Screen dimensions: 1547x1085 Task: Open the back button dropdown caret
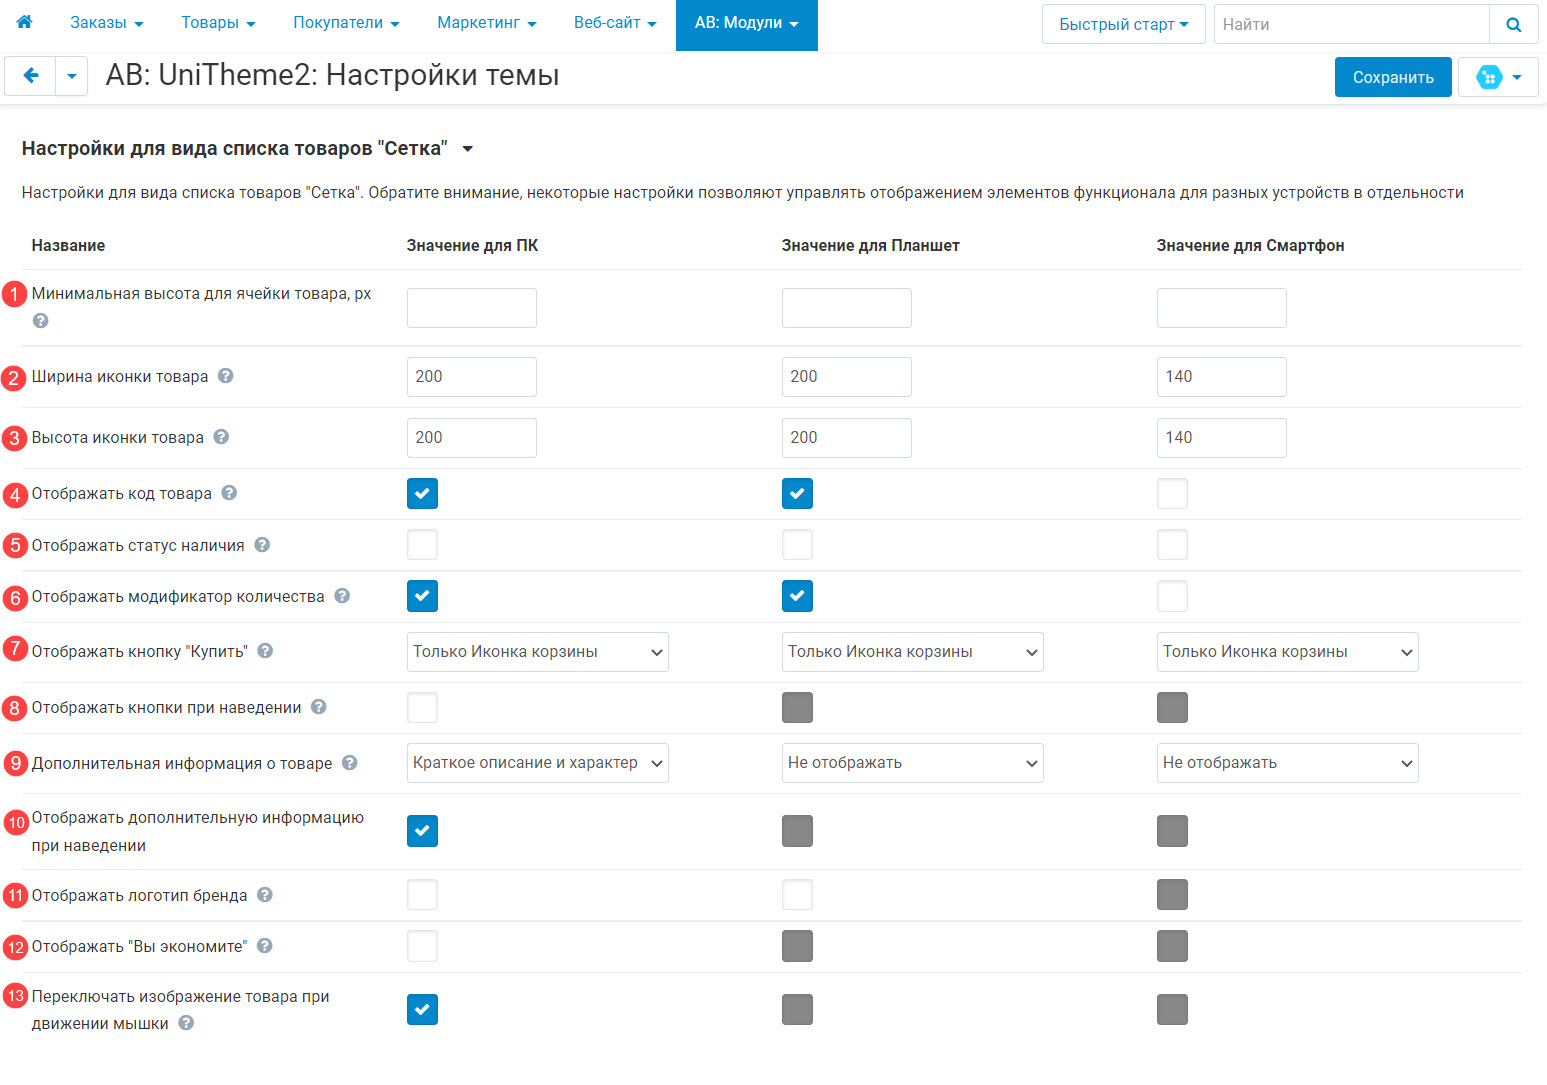tap(71, 76)
